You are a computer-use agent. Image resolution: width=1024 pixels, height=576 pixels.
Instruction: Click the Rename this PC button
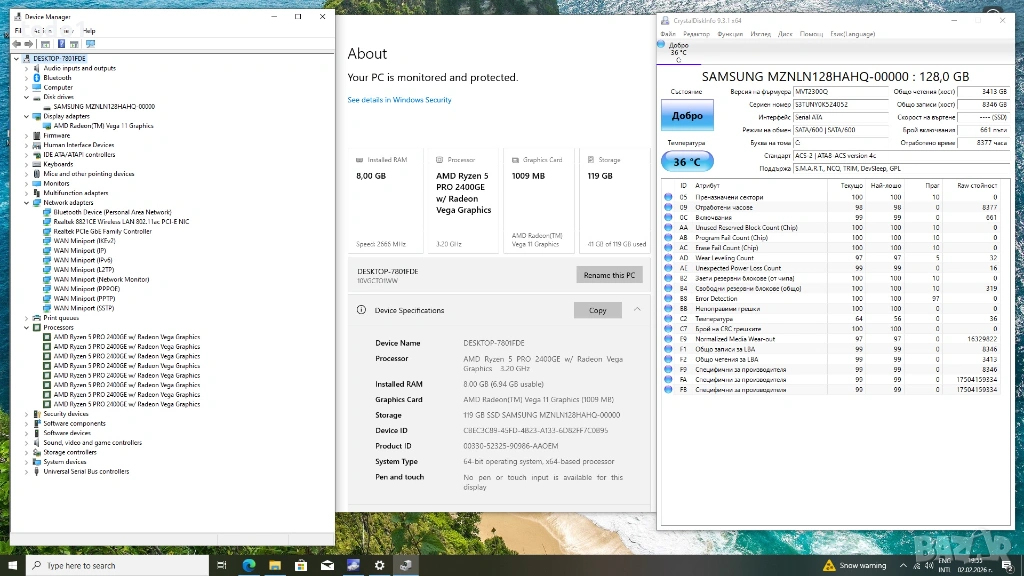coord(609,275)
